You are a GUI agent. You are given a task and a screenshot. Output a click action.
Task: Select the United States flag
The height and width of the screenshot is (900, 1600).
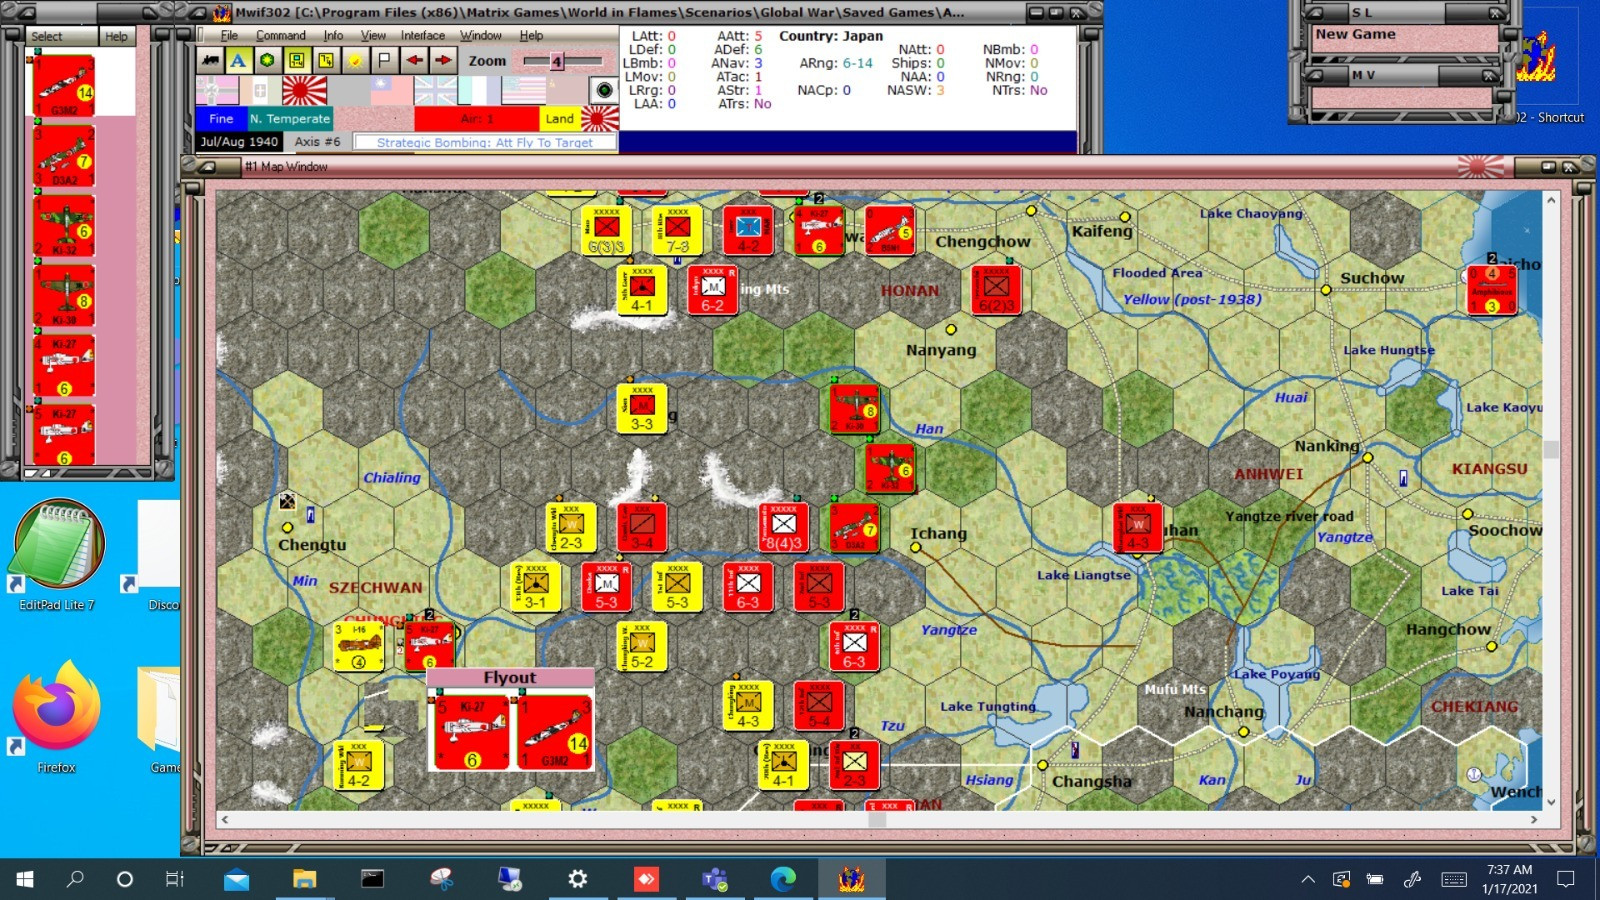click(x=524, y=90)
